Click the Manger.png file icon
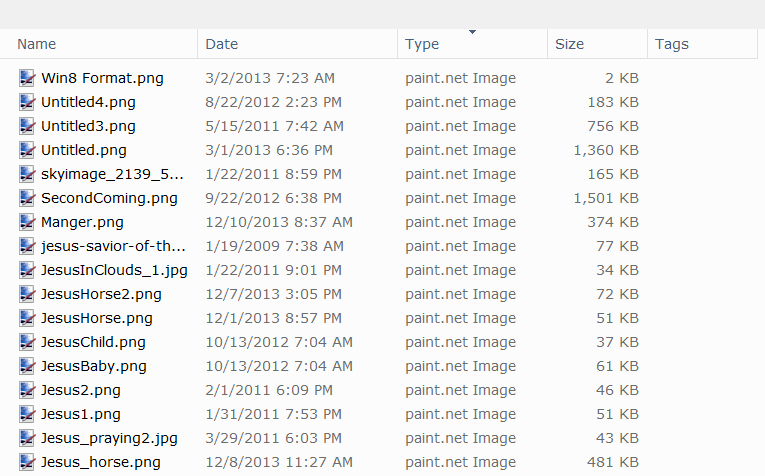The image size is (765, 476). (x=27, y=222)
